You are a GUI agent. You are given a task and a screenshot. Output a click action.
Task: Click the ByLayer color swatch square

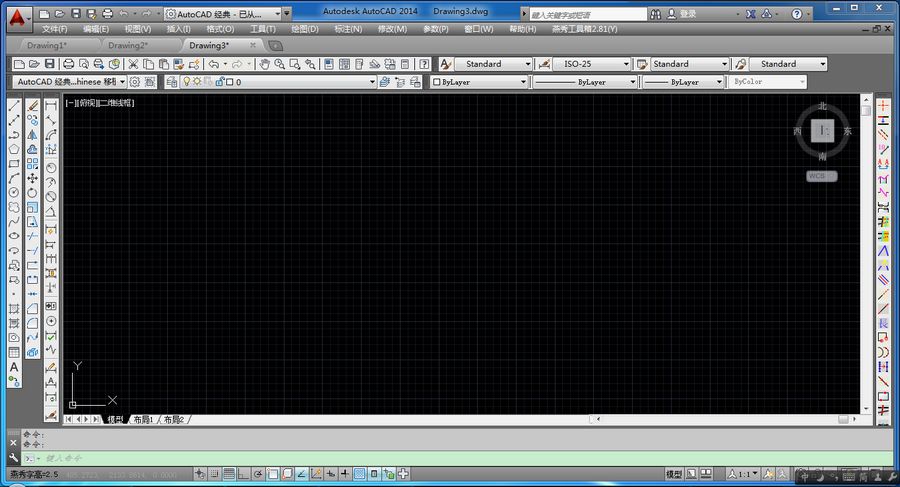pyautogui.click(x=436, y=82)
